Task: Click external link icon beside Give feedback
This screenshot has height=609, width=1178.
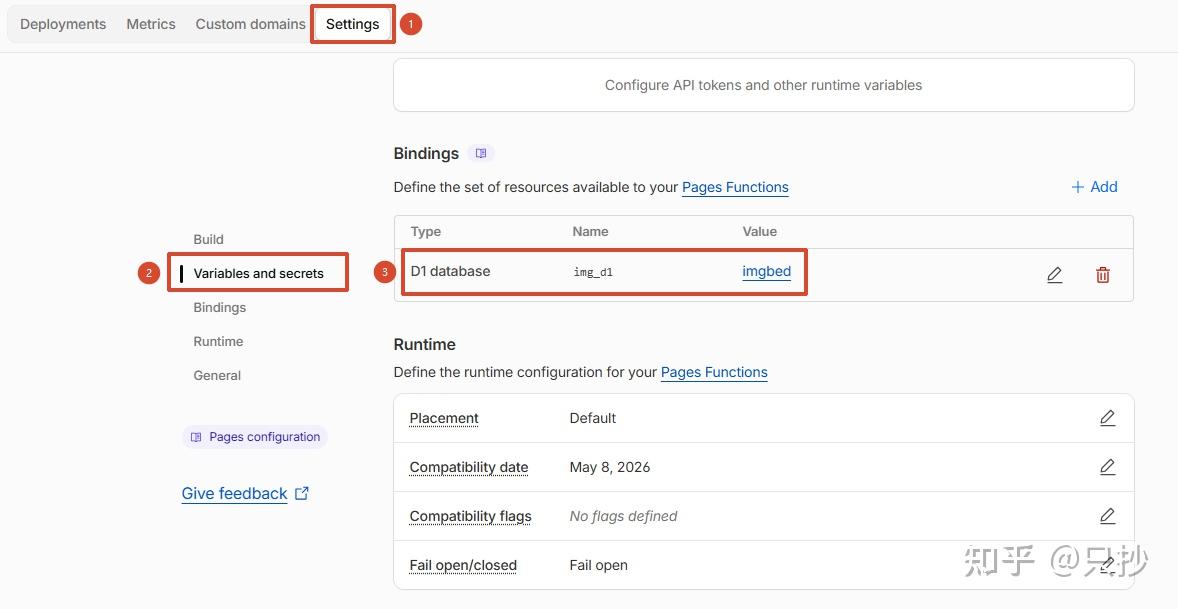Action: click(x=302, y=493)
